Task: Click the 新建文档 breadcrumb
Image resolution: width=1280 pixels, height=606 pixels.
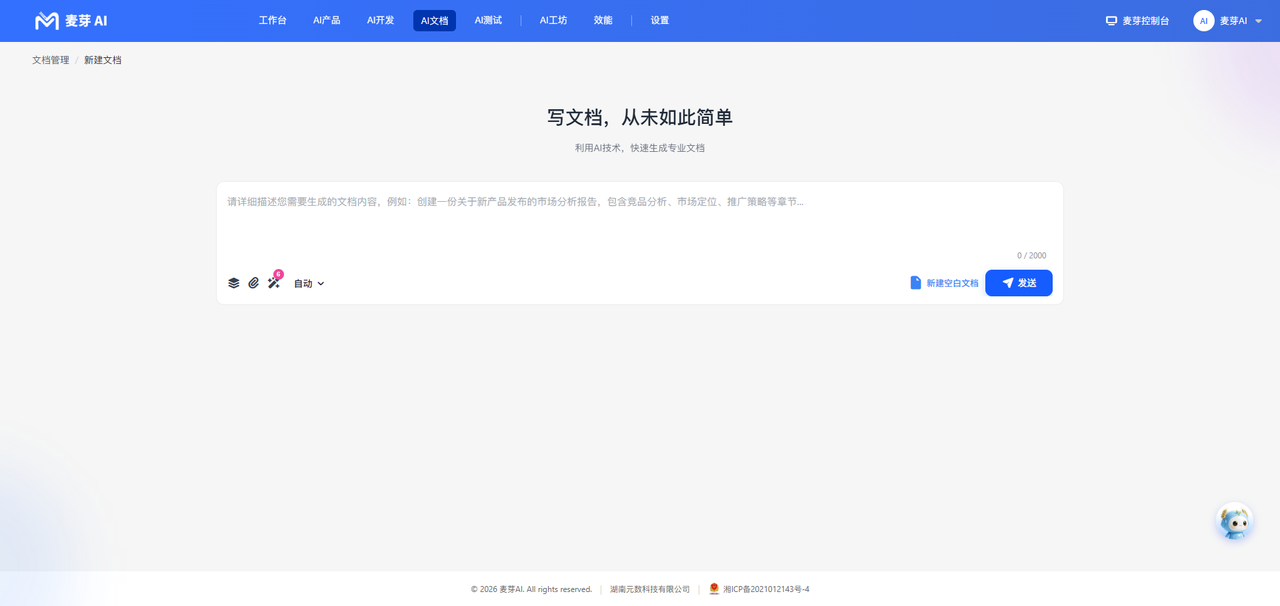Action: click(x=103, y=60)
